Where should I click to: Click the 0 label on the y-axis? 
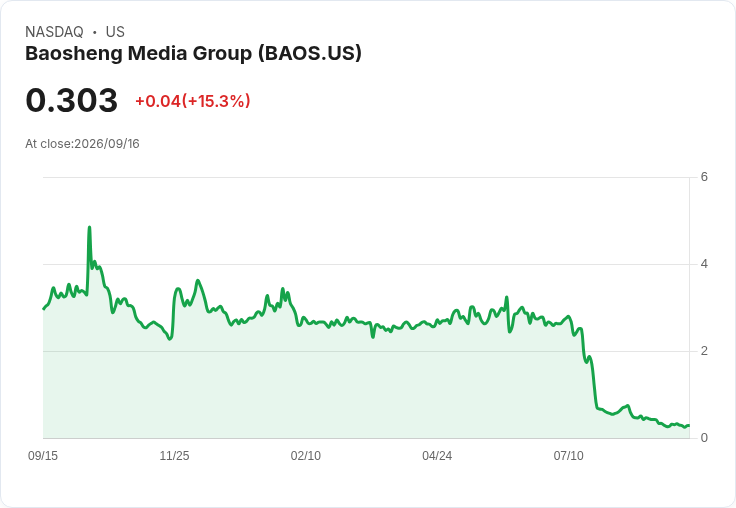[704, 438]
